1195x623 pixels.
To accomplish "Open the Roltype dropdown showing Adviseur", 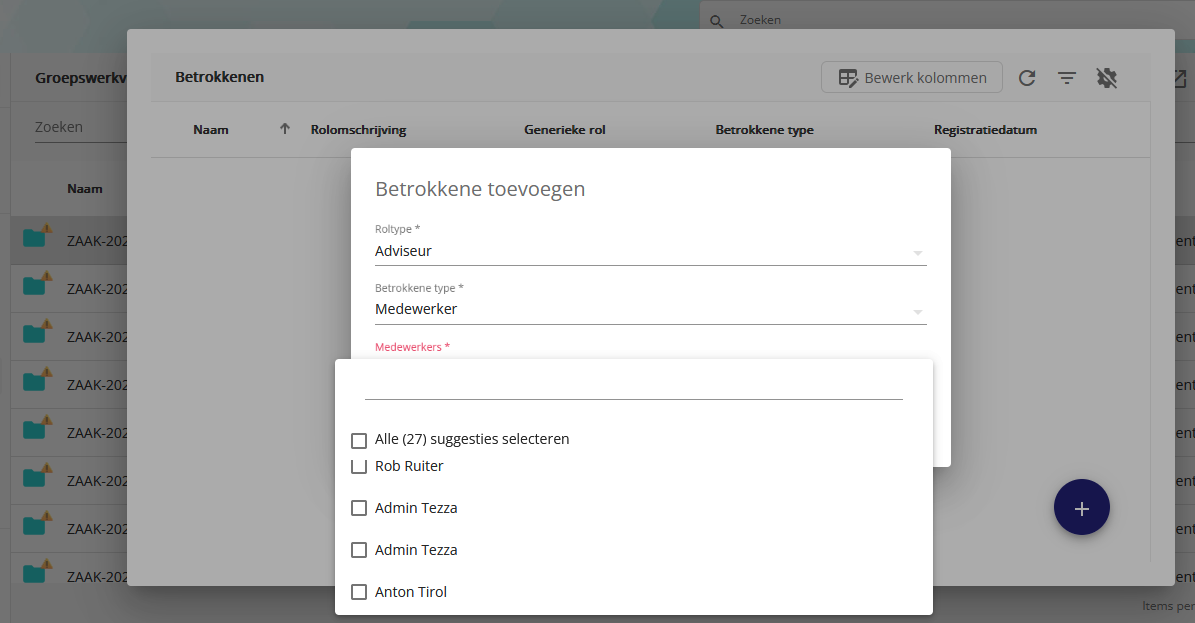I will 651,251.
